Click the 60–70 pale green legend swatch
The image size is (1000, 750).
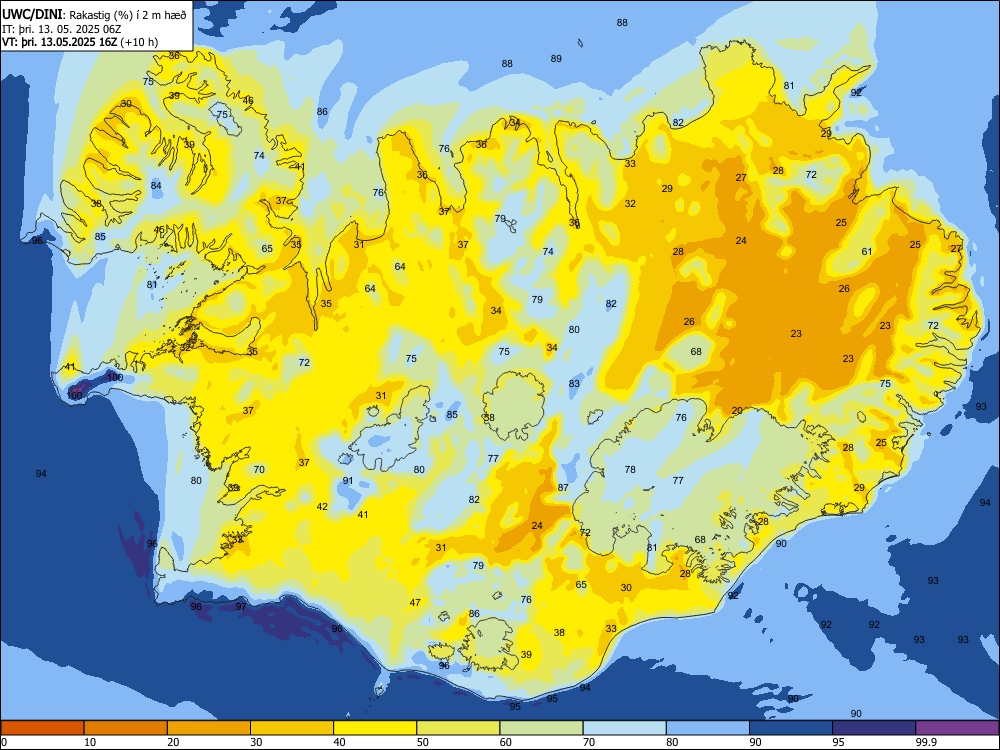[541, 728]
